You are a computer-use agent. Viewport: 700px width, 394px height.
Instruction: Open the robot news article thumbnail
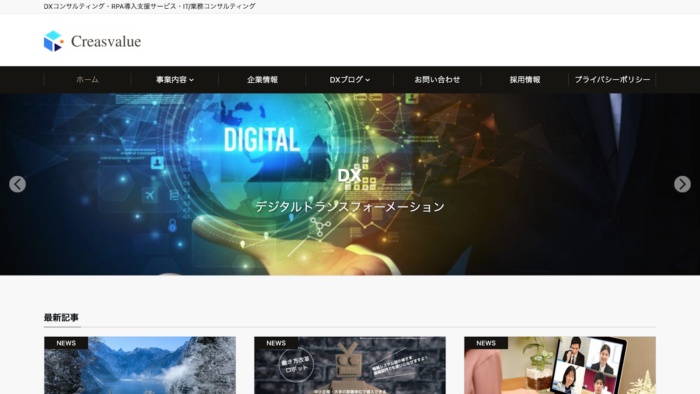[350, 365]
